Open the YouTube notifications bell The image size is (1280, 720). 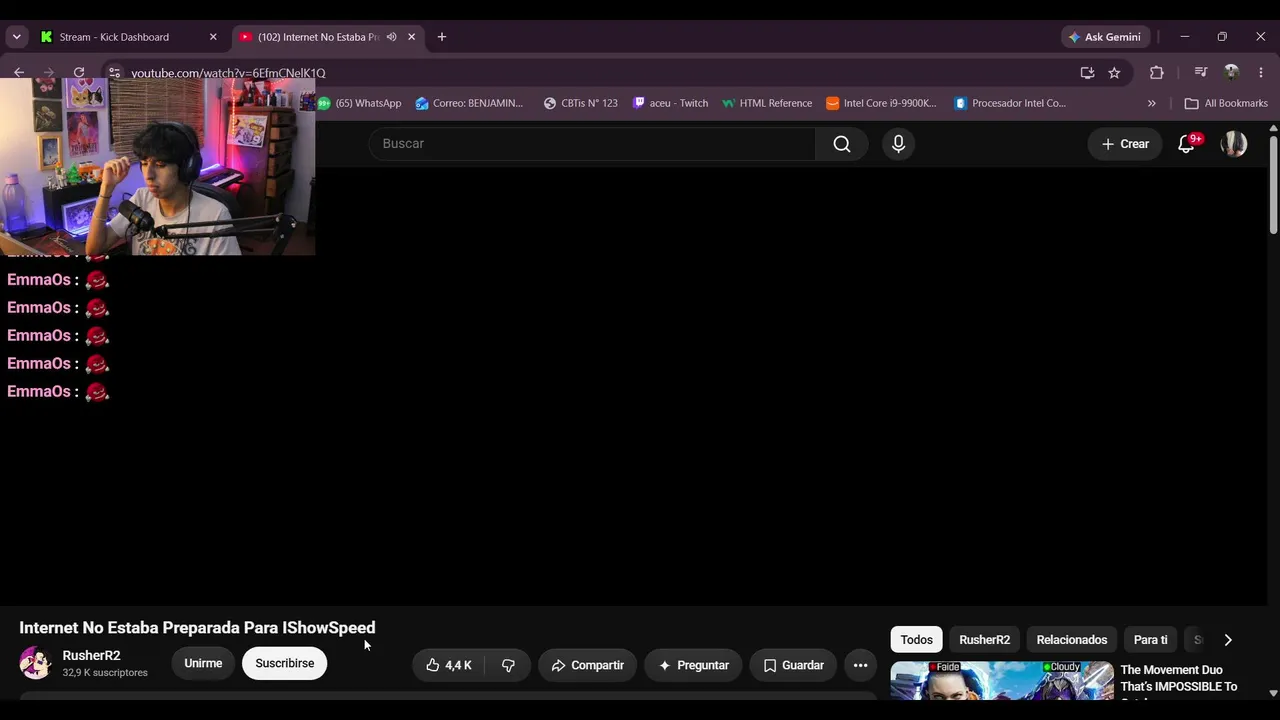[x=1187, y=144]
